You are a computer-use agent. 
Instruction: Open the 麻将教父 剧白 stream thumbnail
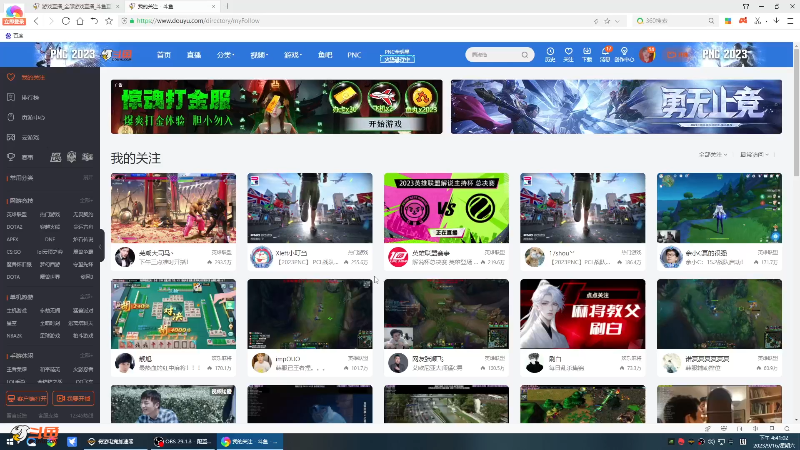tap(583, 314)
